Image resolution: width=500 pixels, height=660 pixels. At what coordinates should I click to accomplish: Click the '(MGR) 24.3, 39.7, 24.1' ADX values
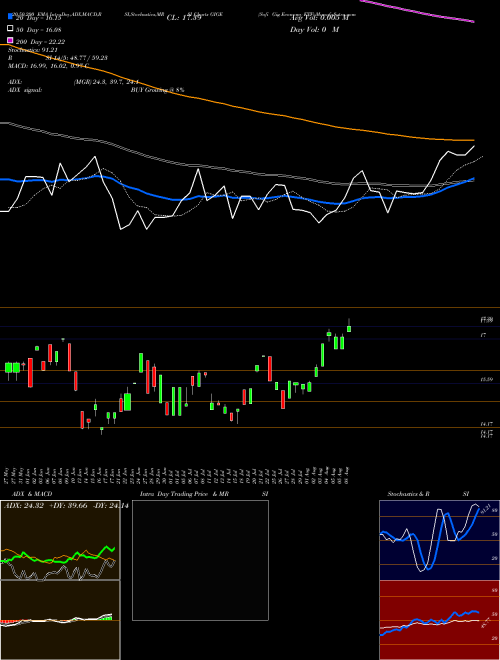(x=106, y=82)
